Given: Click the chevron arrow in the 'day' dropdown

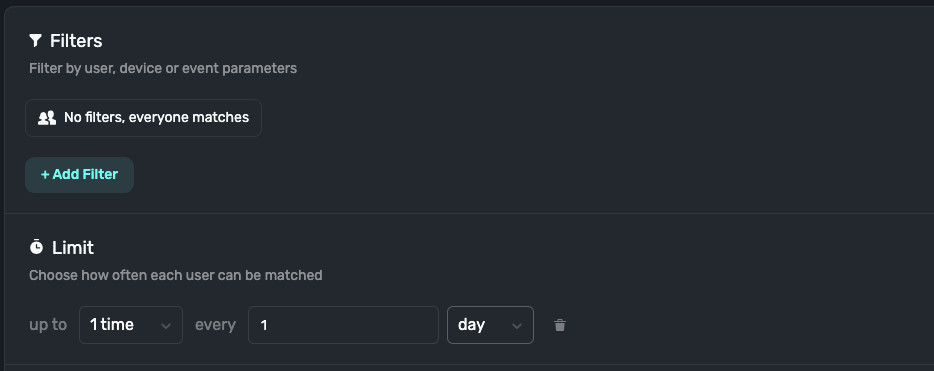Looking at the screenshot, I should pyautogui.click(x=517, y=326).
